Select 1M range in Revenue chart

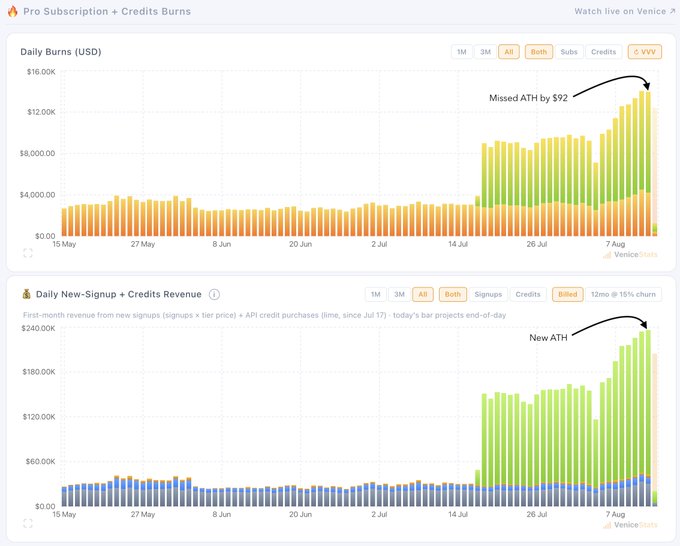376,294
